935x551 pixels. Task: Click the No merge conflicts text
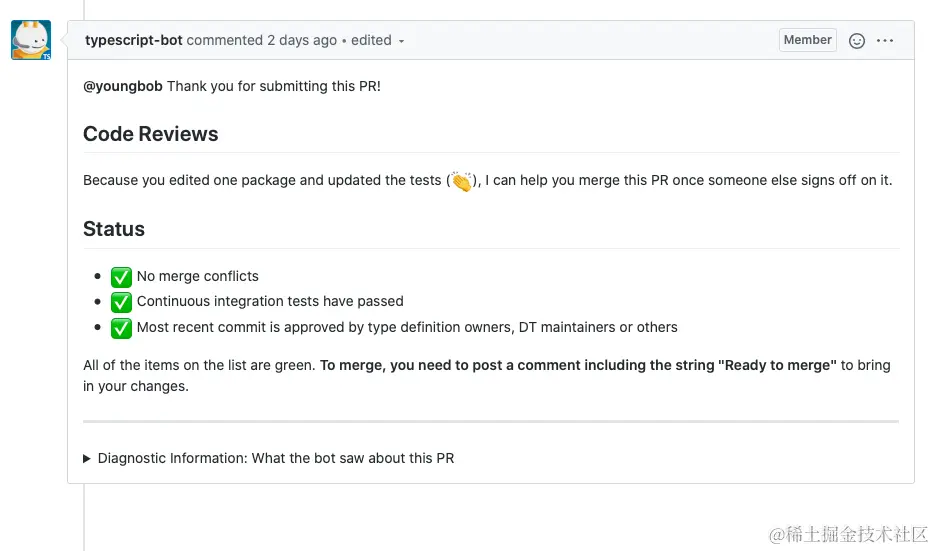pyautogui.click(x=198, y=277)
